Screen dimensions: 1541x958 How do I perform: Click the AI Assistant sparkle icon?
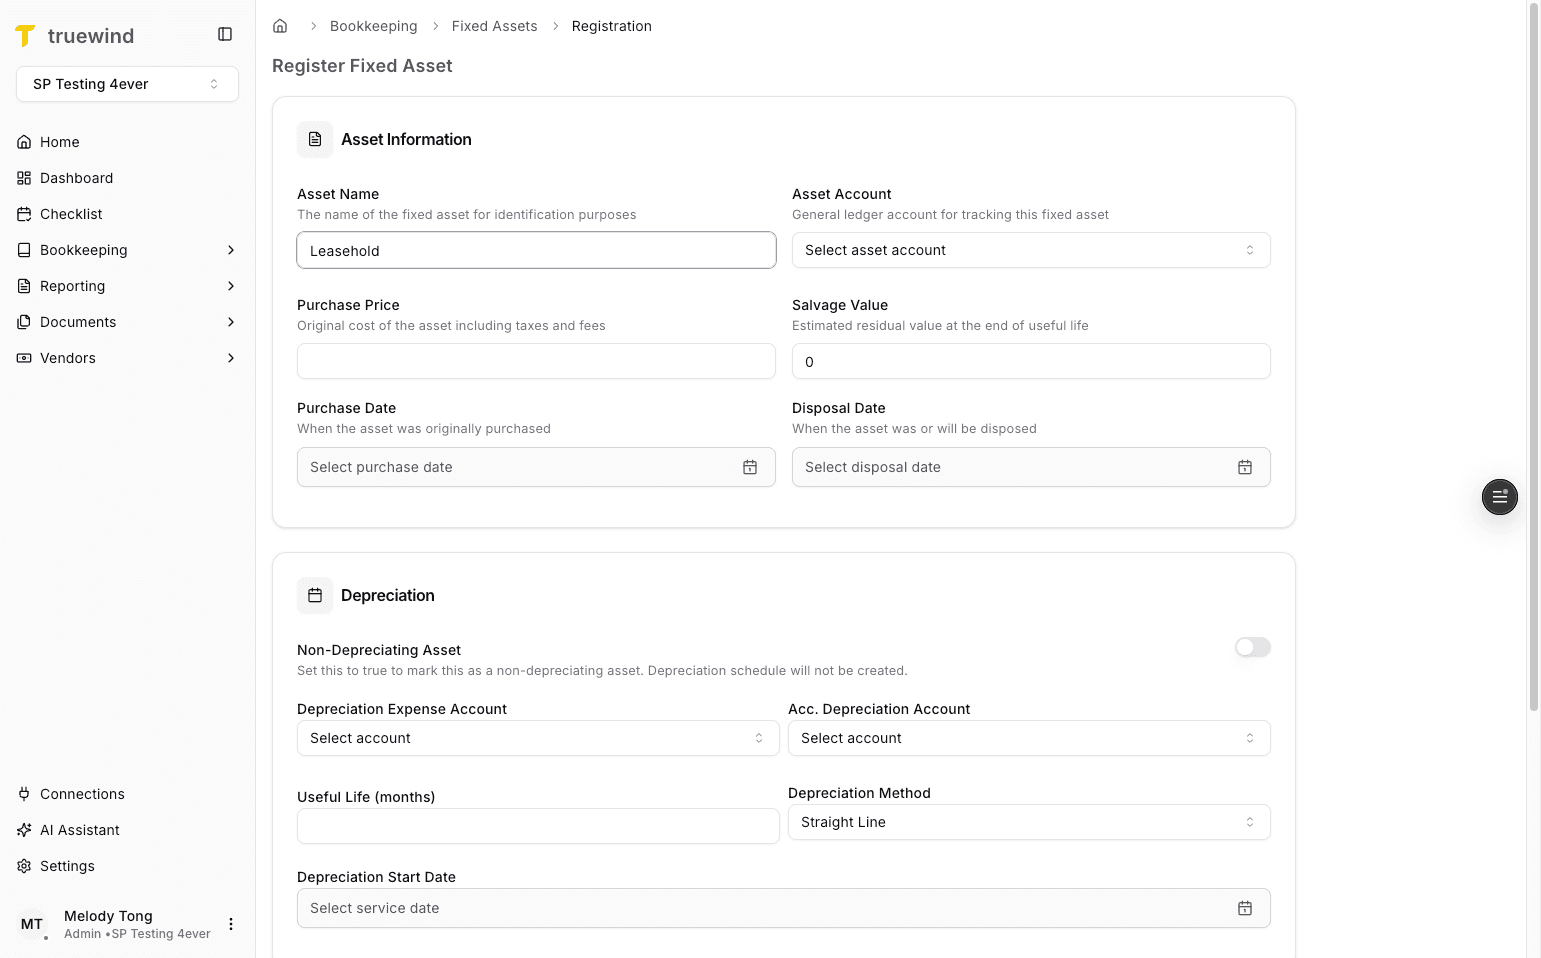24,829
